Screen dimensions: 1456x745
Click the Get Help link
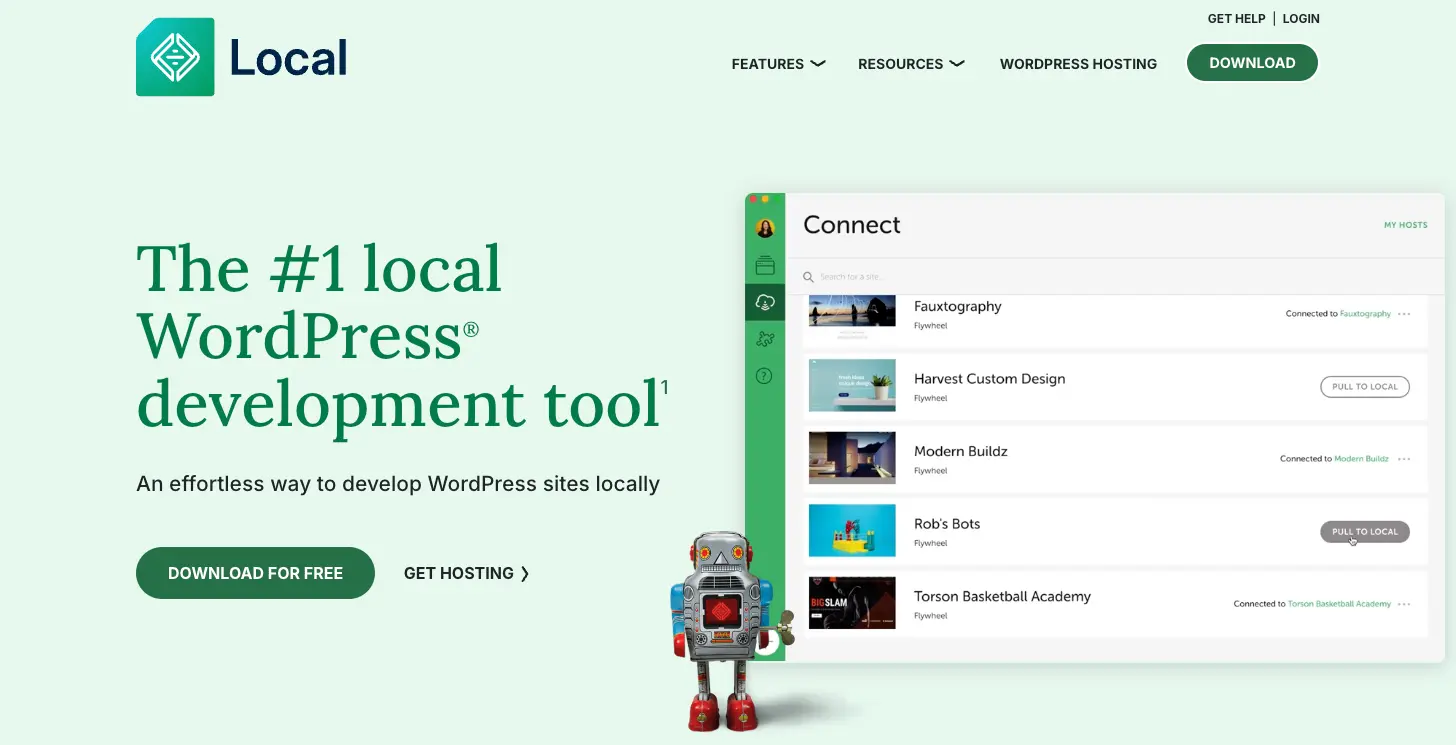1236,19
